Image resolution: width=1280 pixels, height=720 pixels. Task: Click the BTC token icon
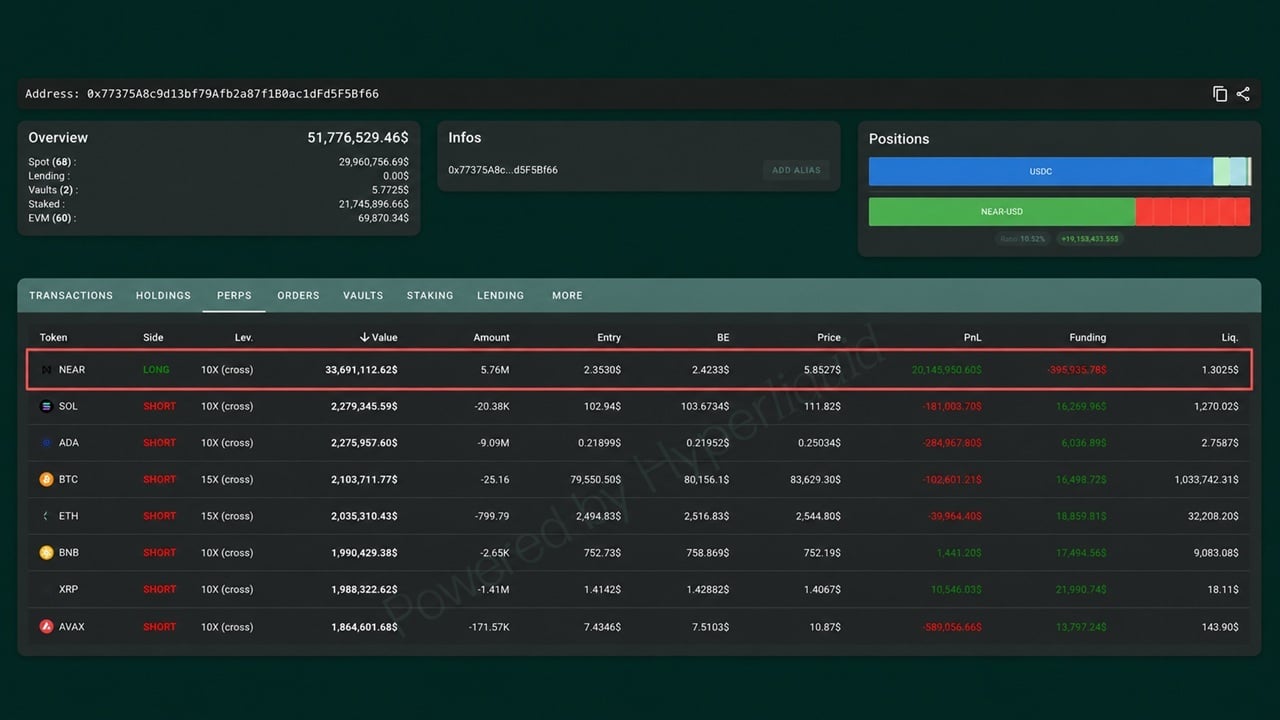click(x=46, y=479)
